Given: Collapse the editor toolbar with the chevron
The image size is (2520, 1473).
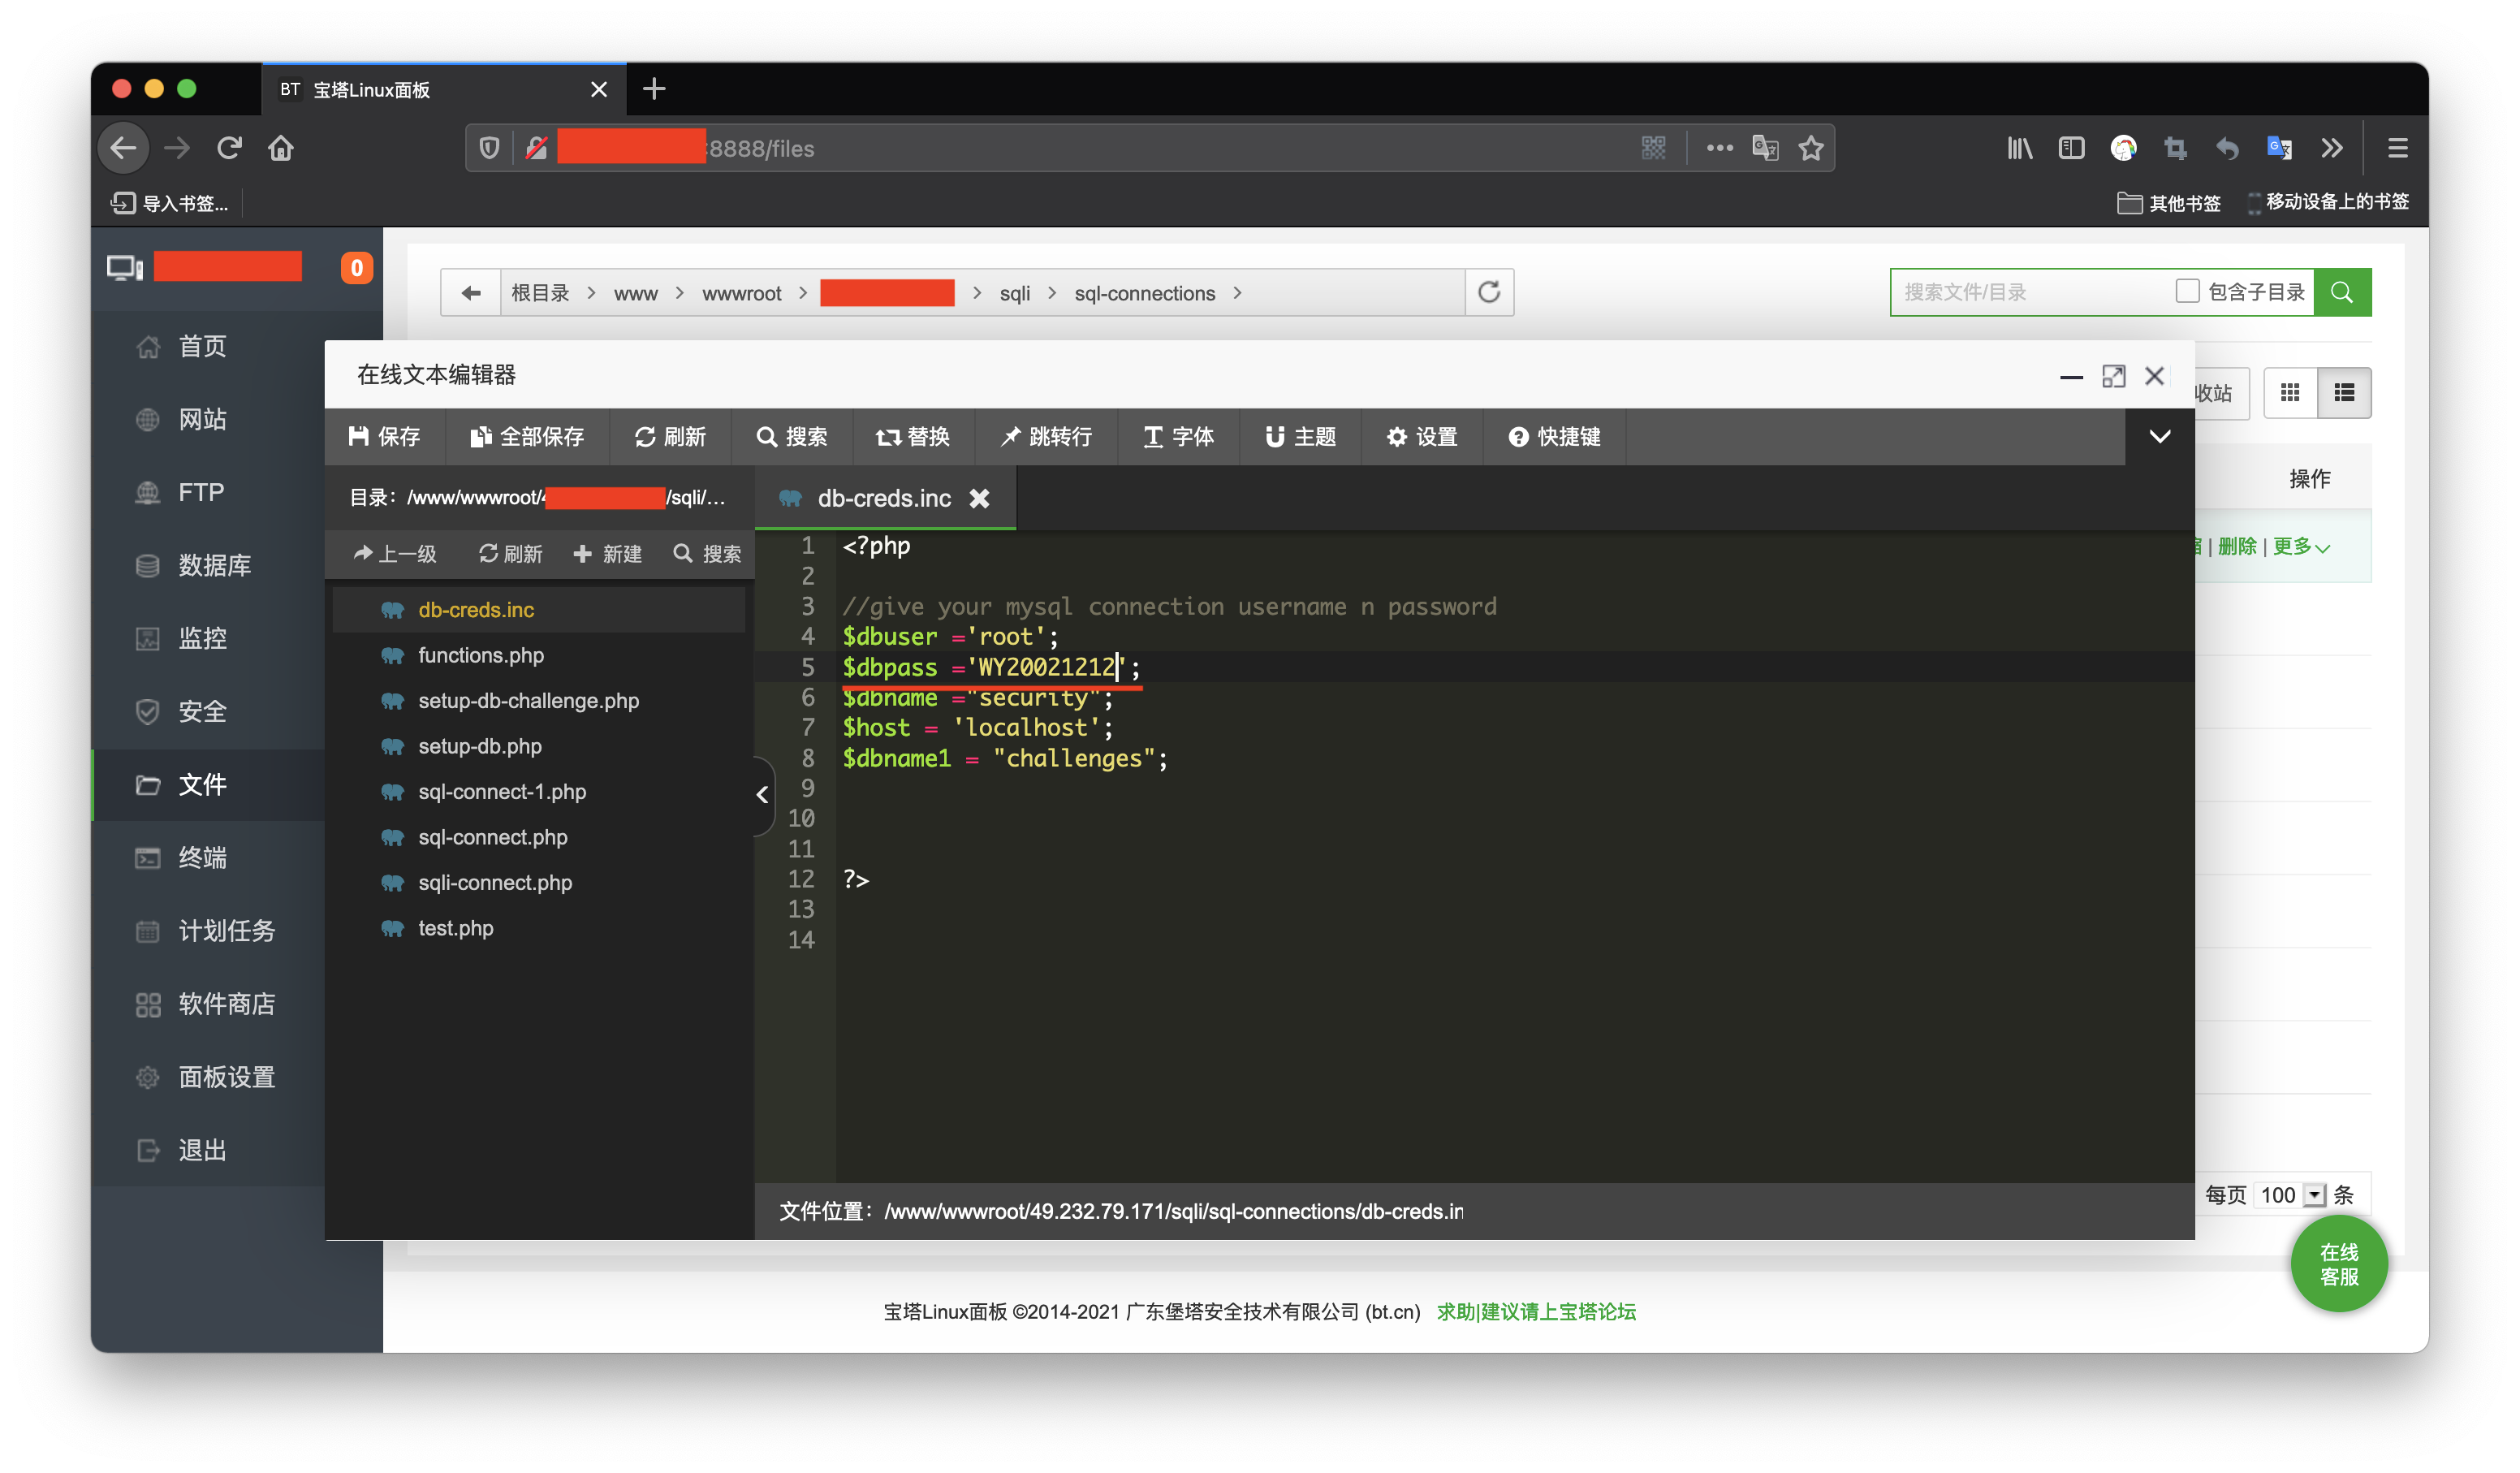Looking at the screenshot, I should pyautogui.click(x=2159, y=436).
